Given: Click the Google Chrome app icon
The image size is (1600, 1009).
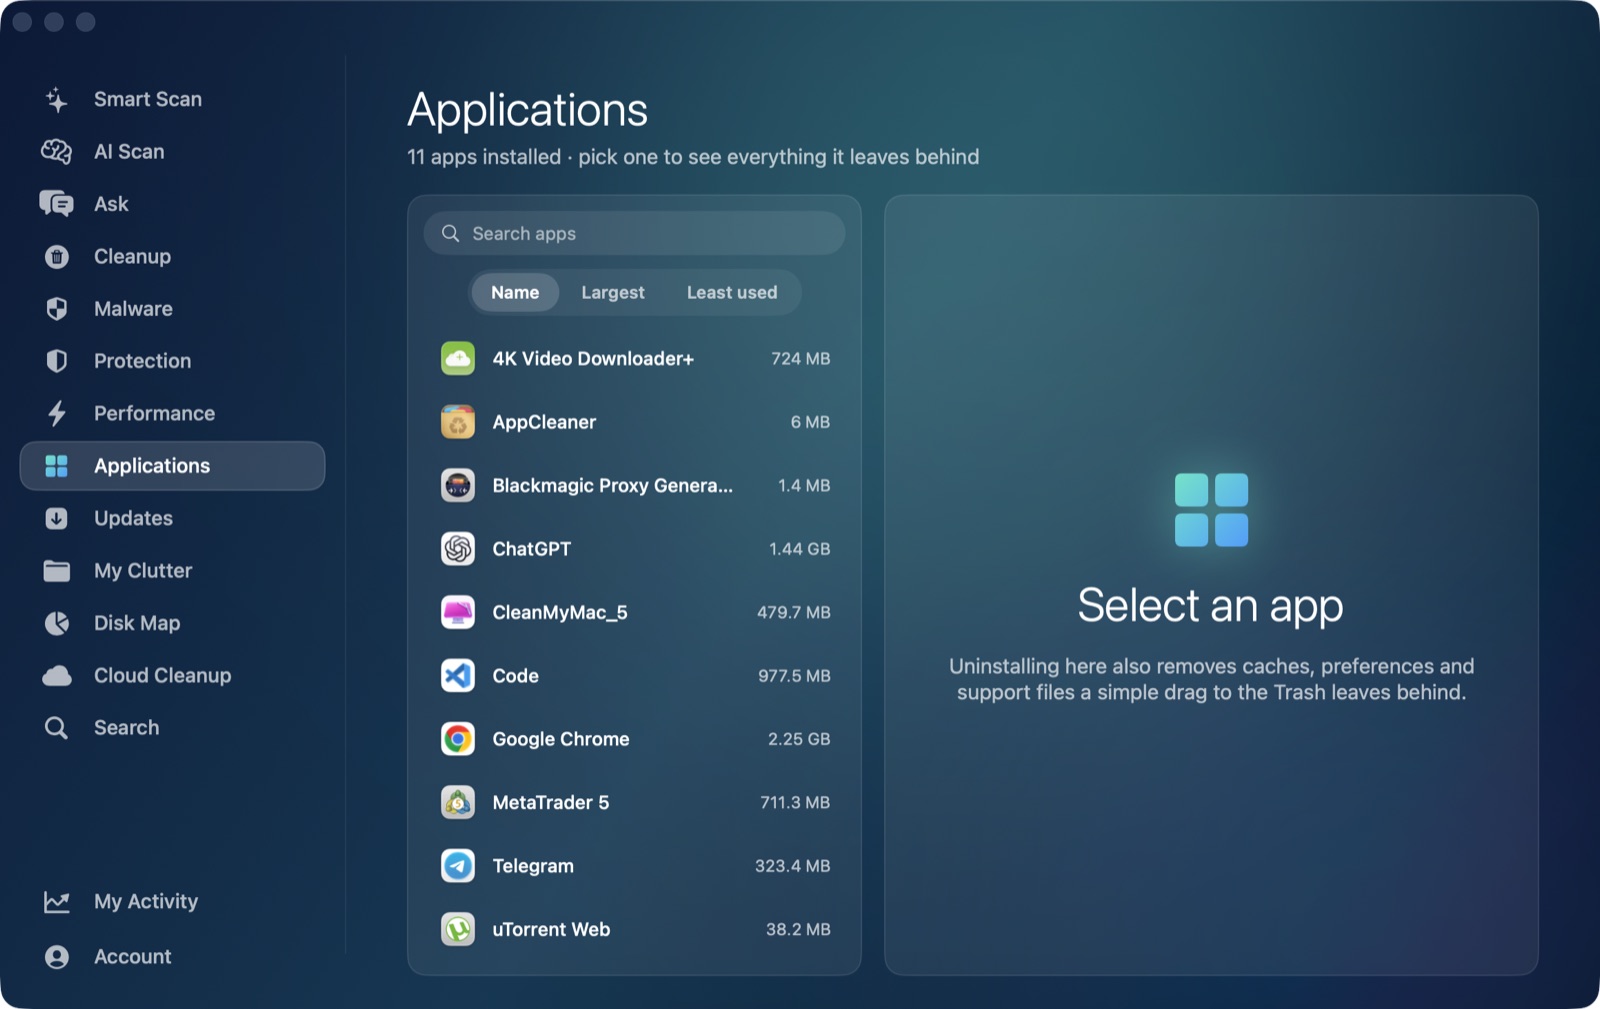Looking at the screenshot, I should [x=458, y=739].
